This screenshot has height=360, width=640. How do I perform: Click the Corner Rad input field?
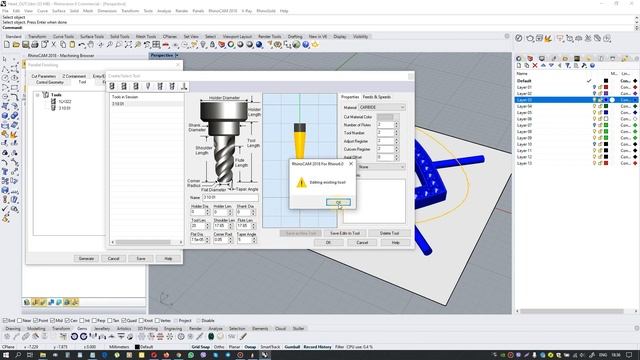tap(221, 240)
